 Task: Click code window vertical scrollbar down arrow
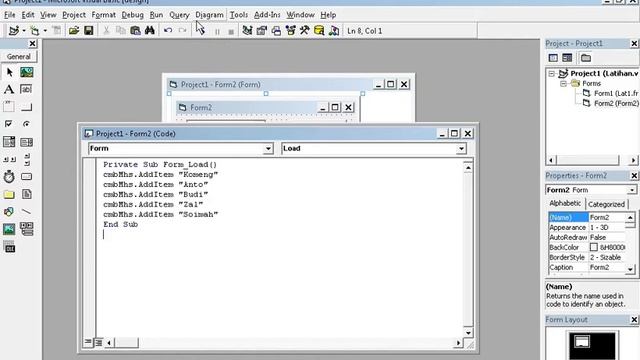click(x=468, y=333)
